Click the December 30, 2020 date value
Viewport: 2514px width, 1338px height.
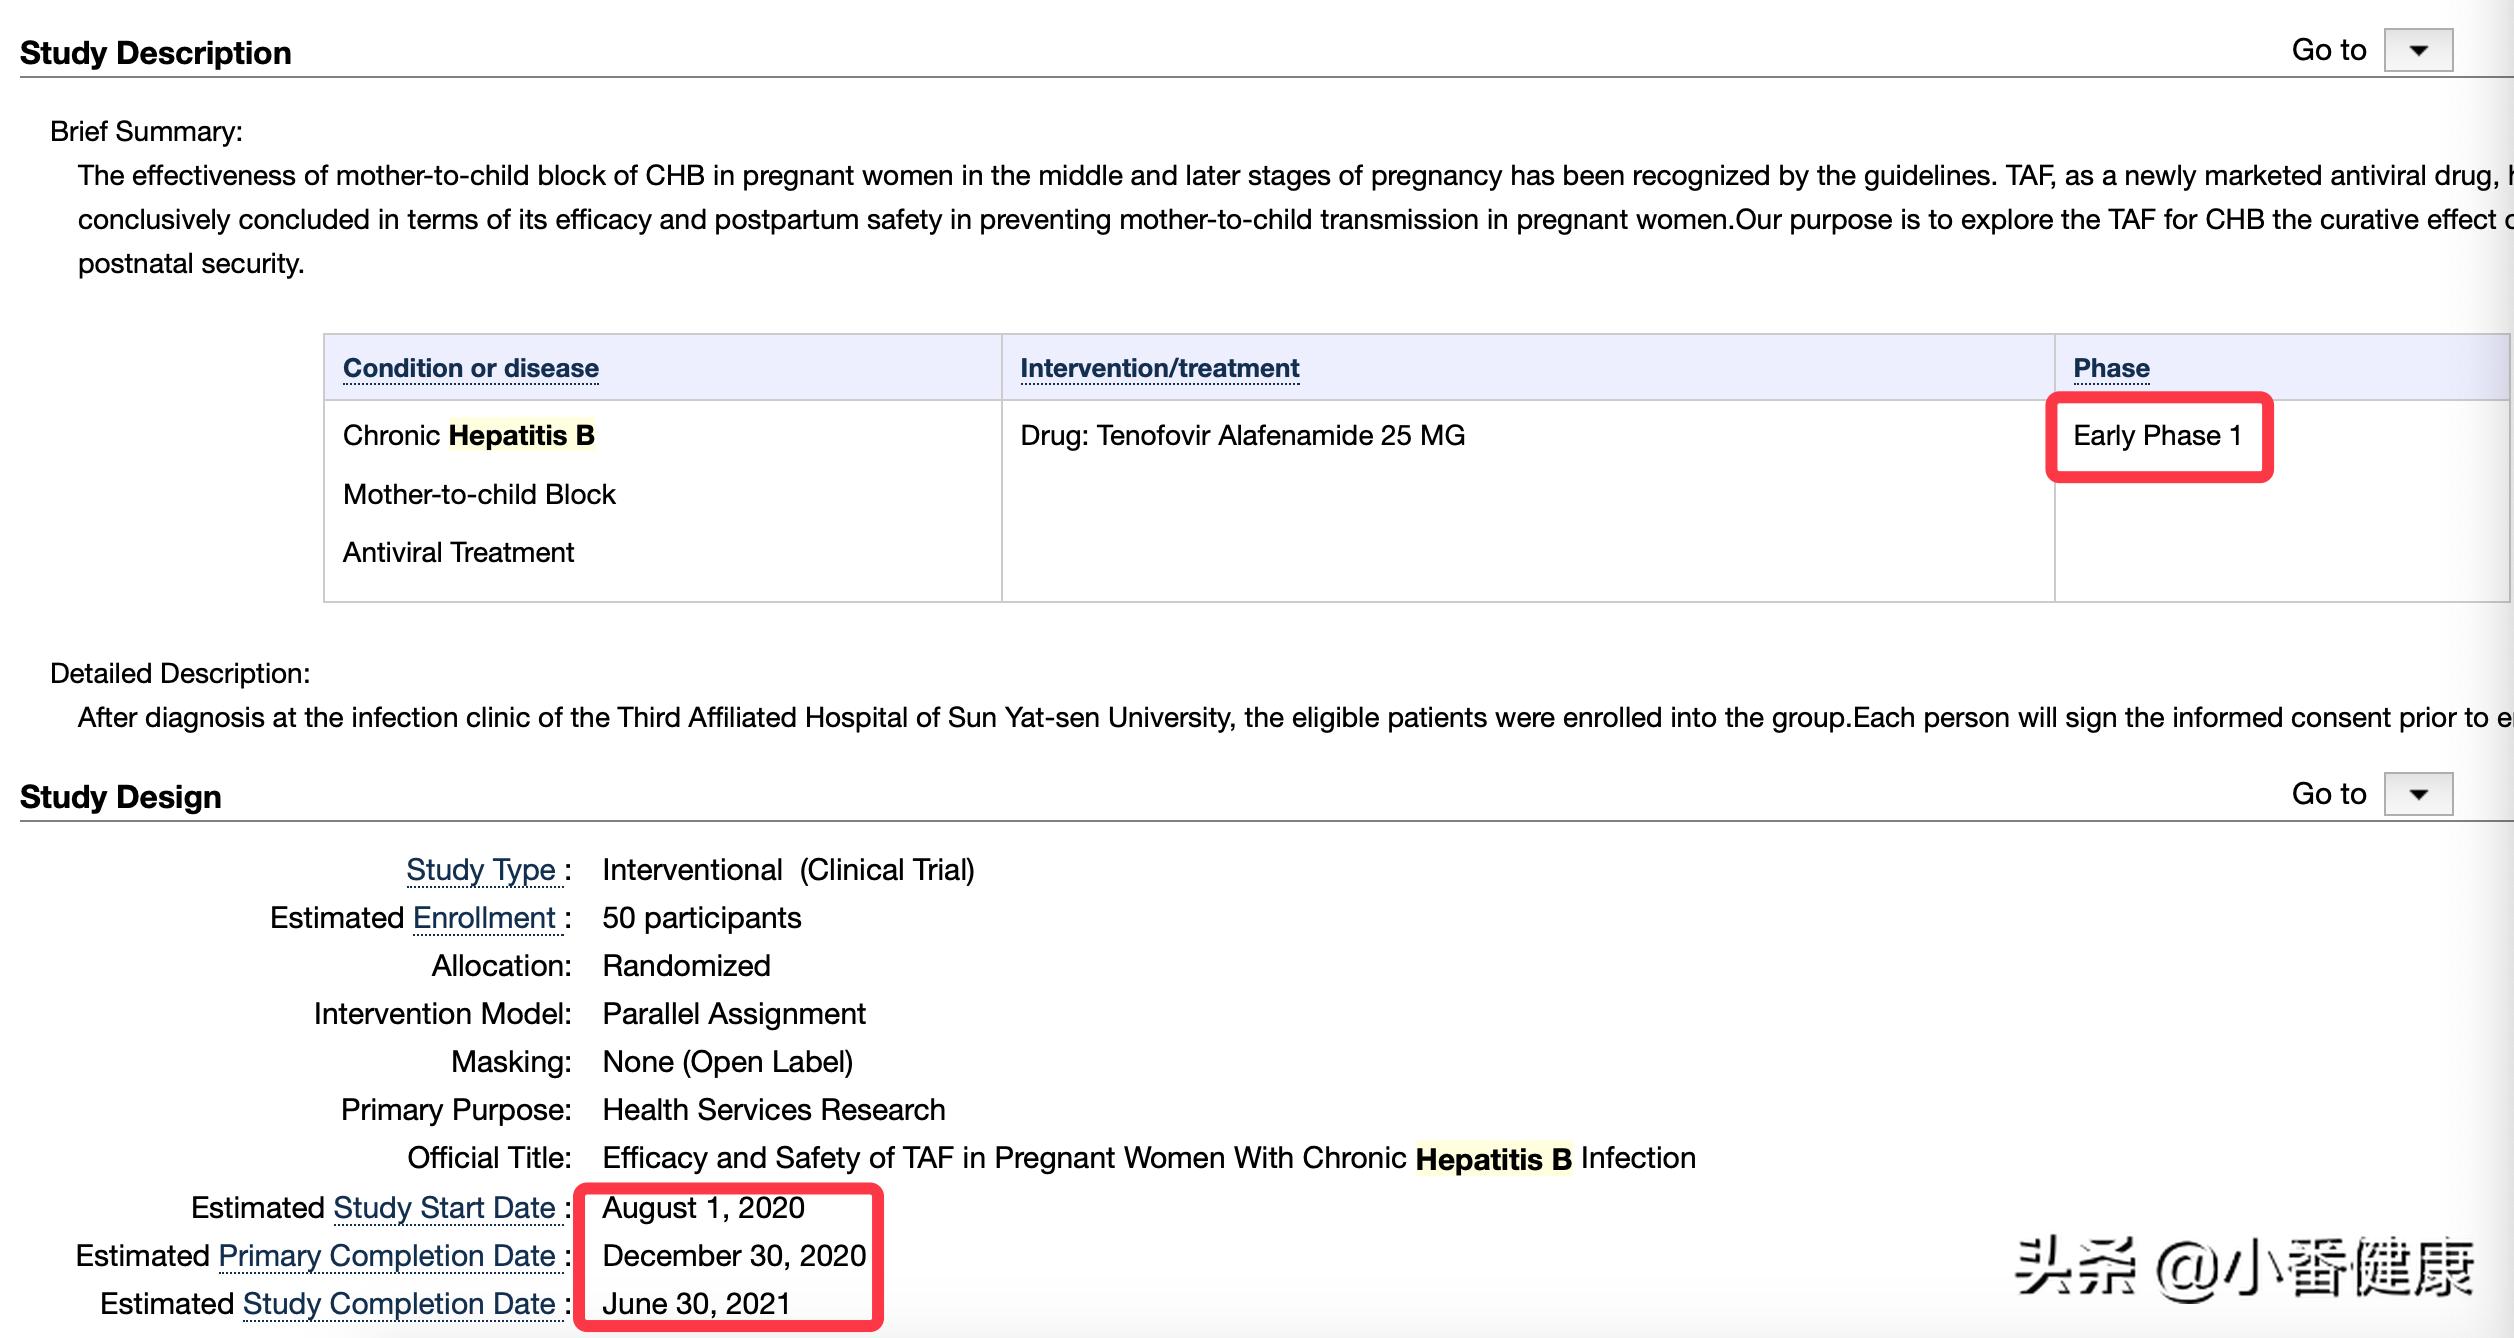point(734,1256)
